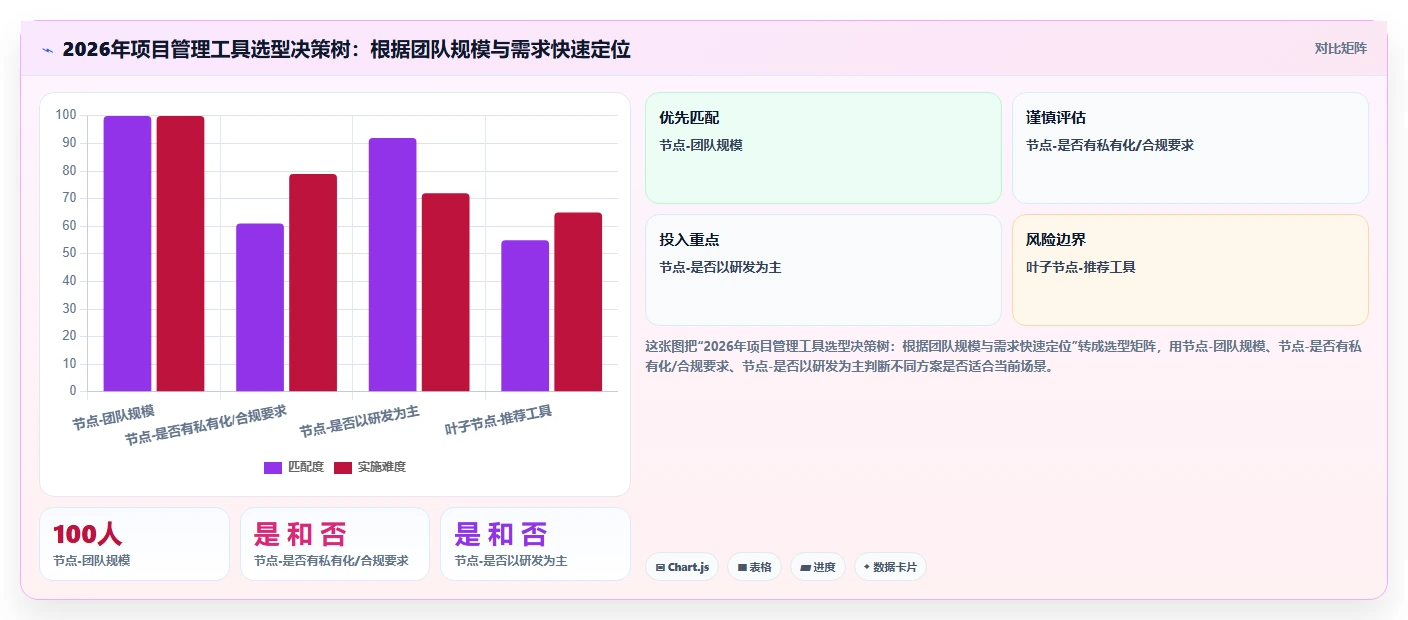Click the y-axis value 50
This screenshot has height=620, width=1408.
pyautogui.click(x=69, y=253)
